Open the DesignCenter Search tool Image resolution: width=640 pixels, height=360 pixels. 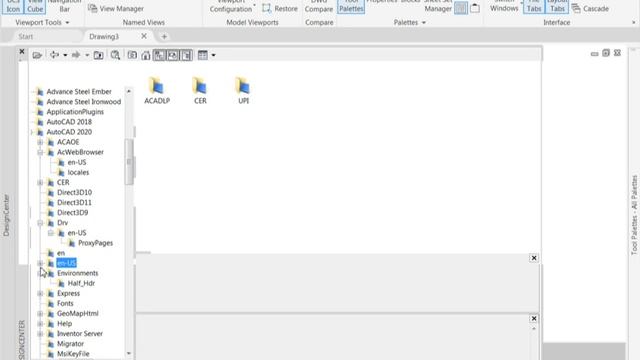click(115, 55)
